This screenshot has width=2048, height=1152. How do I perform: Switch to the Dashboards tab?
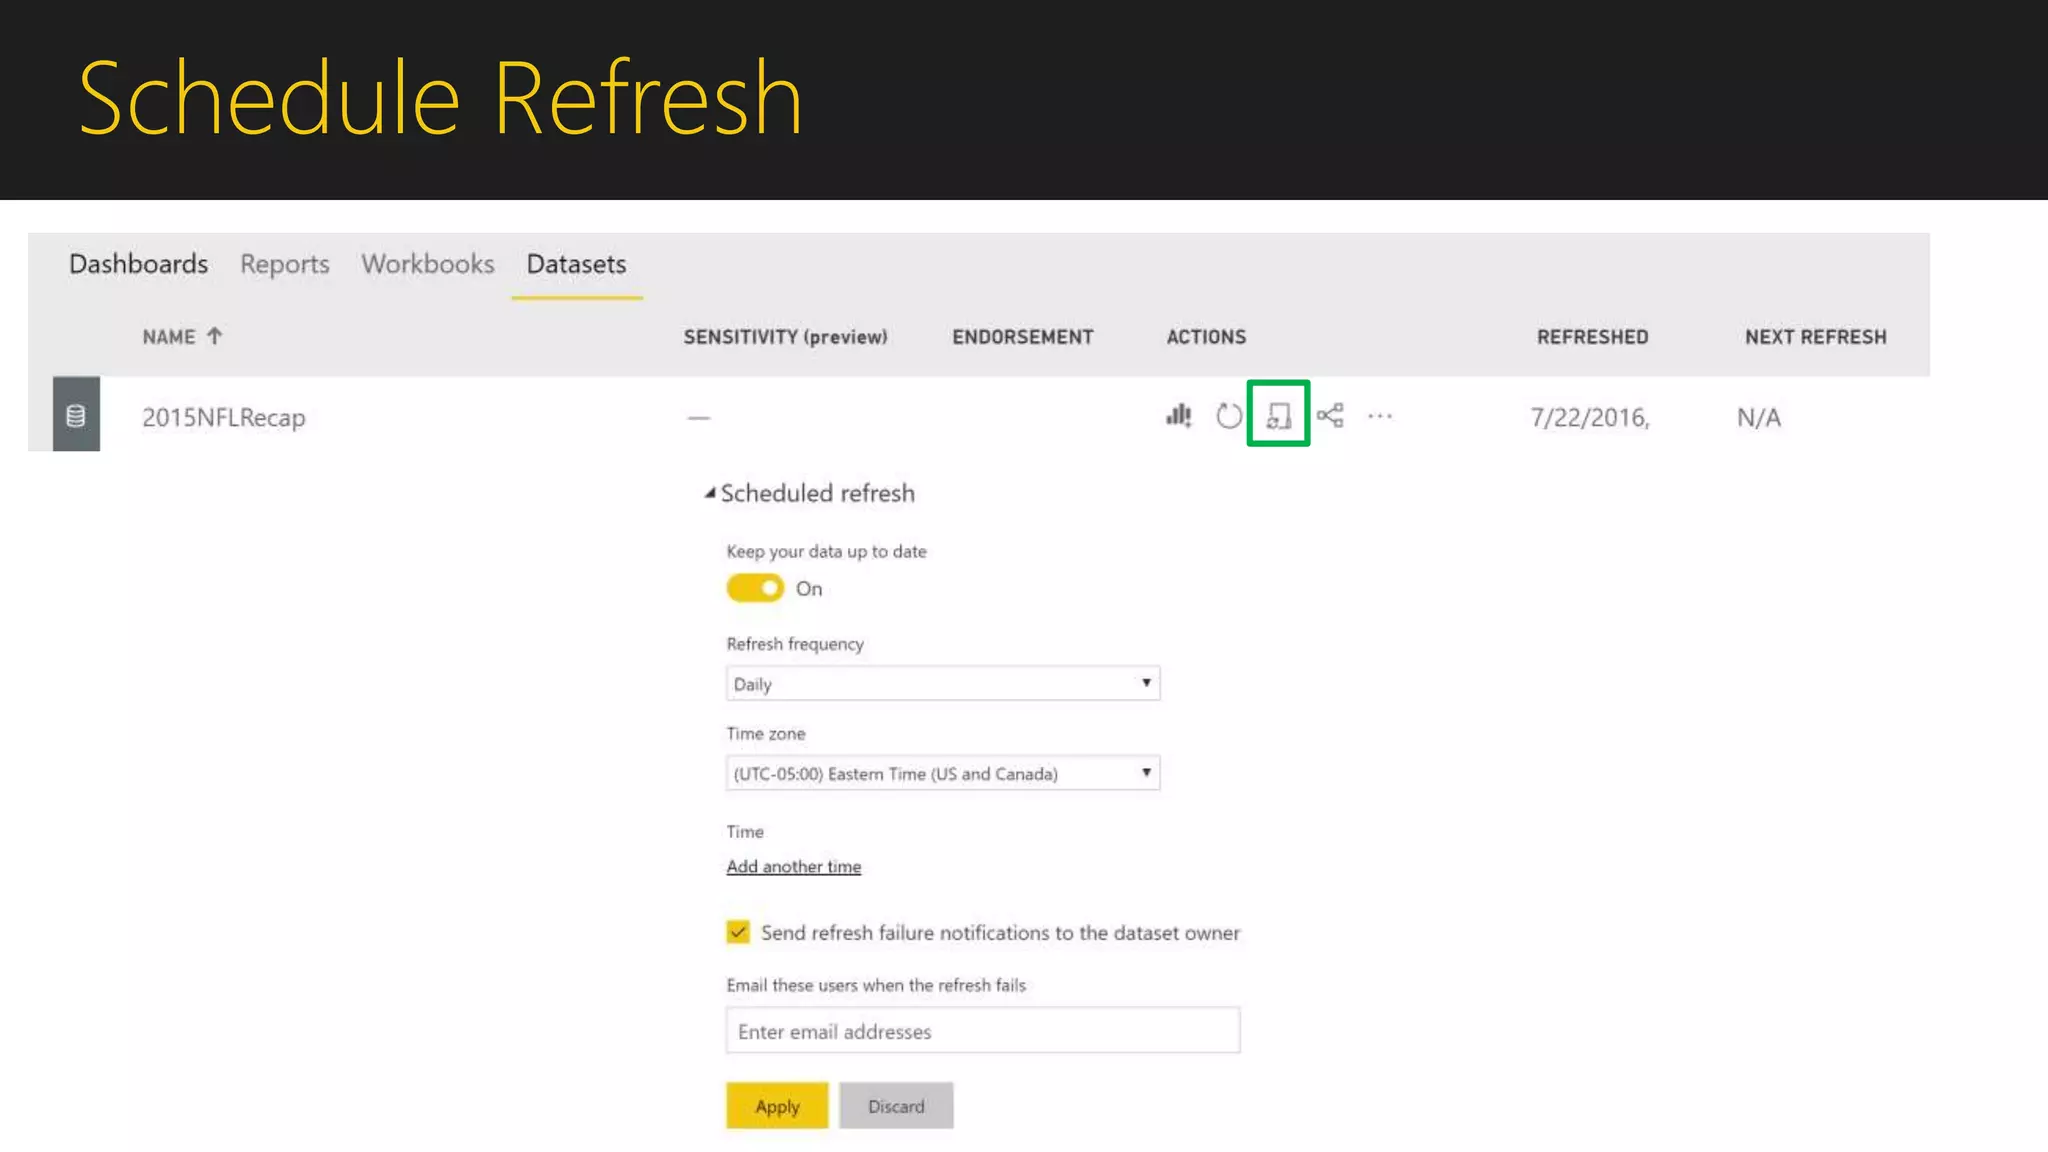pyautogui.click(x=139, y=264)
